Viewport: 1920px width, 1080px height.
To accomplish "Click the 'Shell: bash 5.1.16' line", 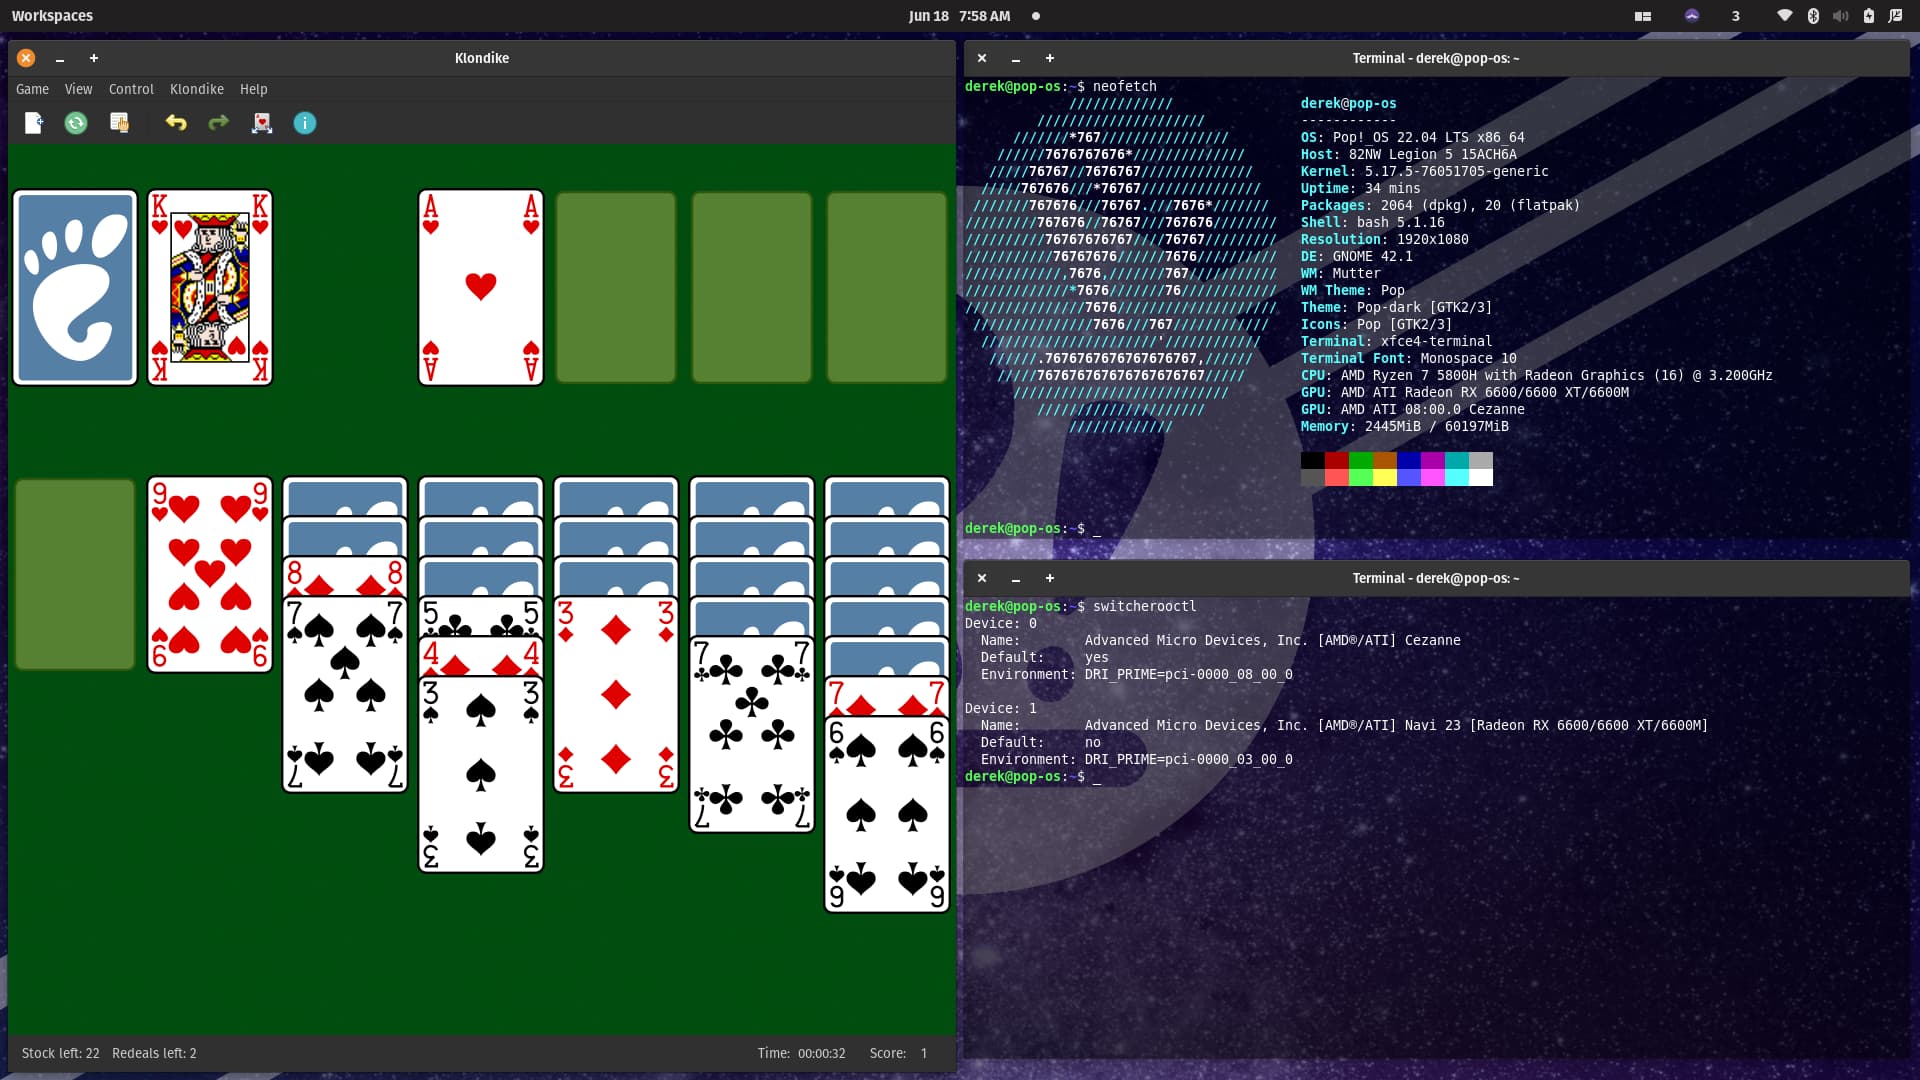I will 1372,222.
